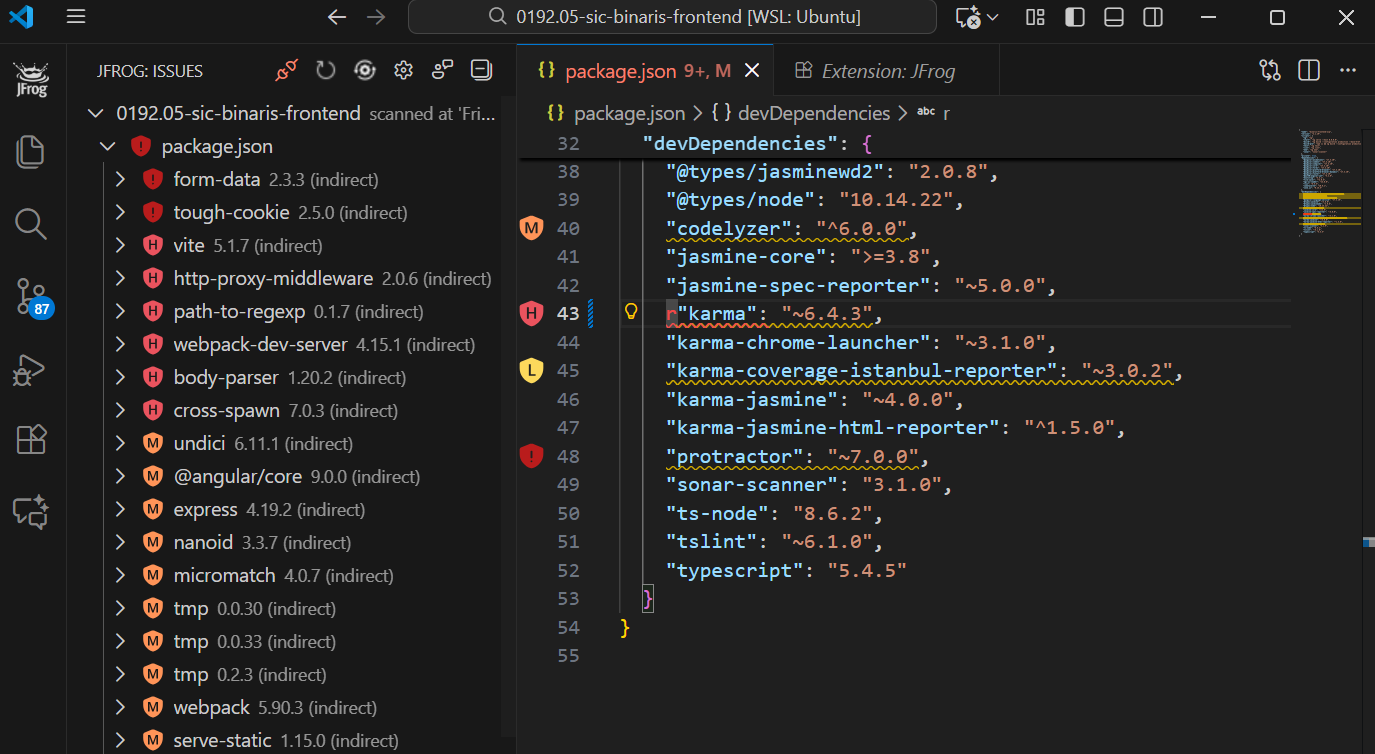Image resolution: width=1375 pixels, height=754 pixels.
Task: Refresh the JFrog issues scan
Action: click(x=325, y=69)
